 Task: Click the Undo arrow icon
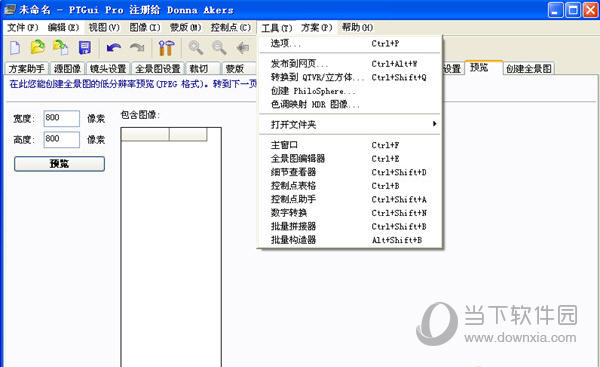(114, 48)
